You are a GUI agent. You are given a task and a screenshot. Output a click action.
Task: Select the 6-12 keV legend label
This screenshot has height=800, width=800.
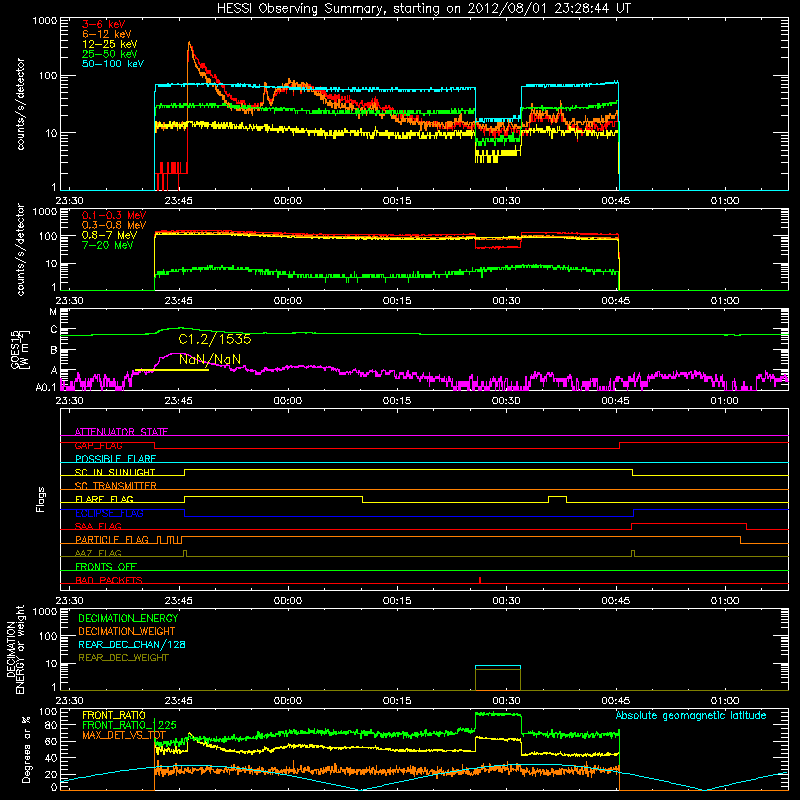pos(106,34)
